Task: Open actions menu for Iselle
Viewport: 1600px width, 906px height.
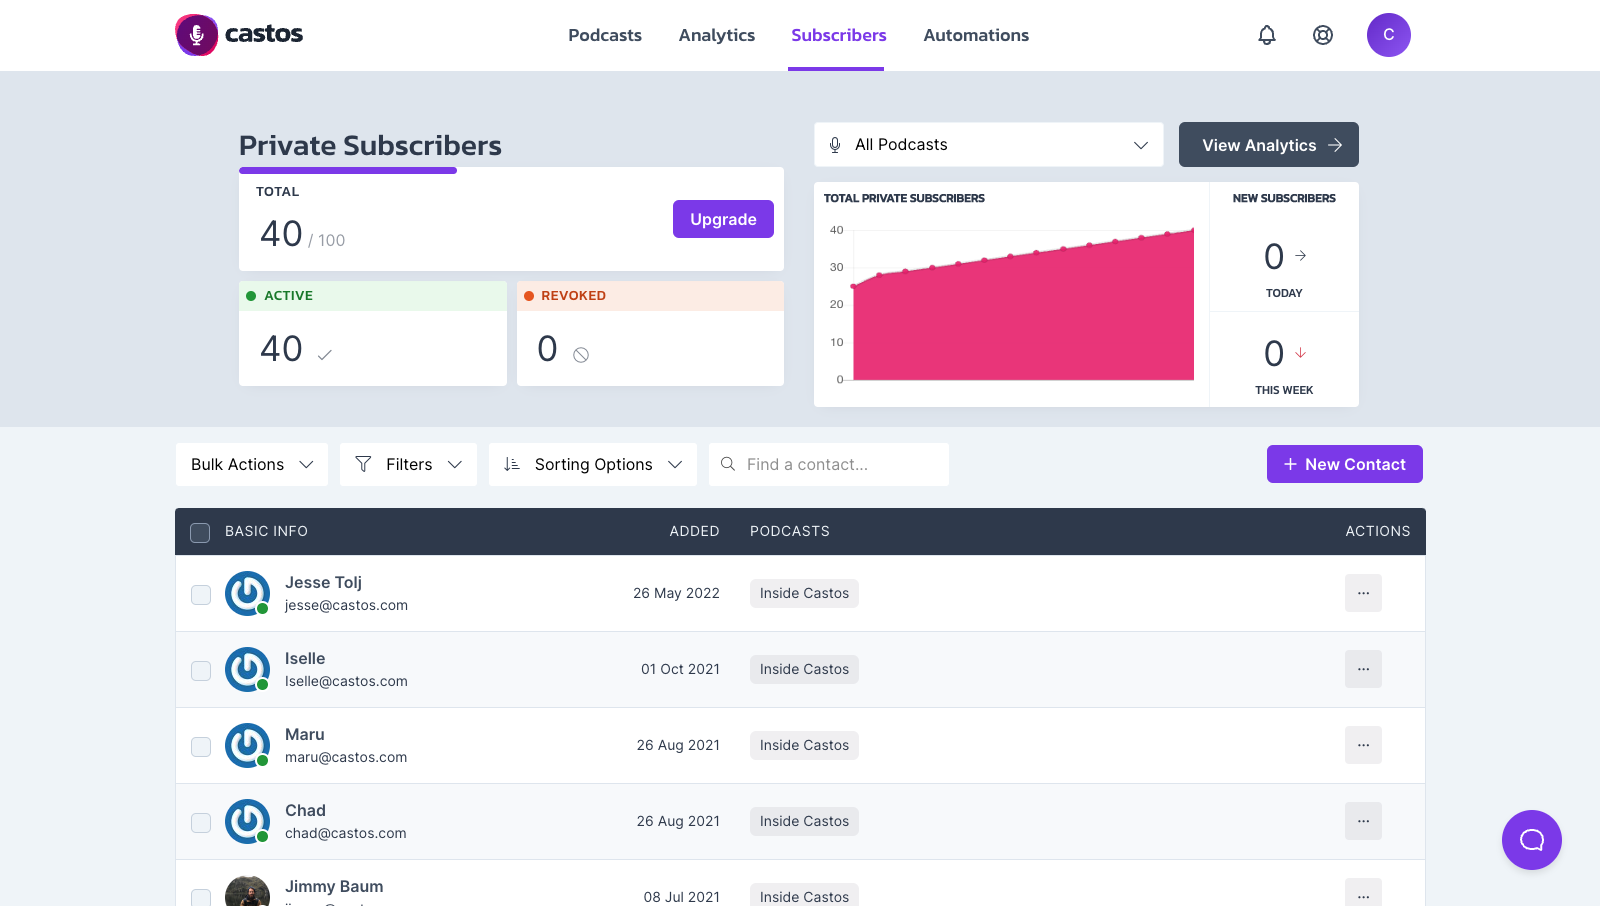Action: pos(1363,669)
